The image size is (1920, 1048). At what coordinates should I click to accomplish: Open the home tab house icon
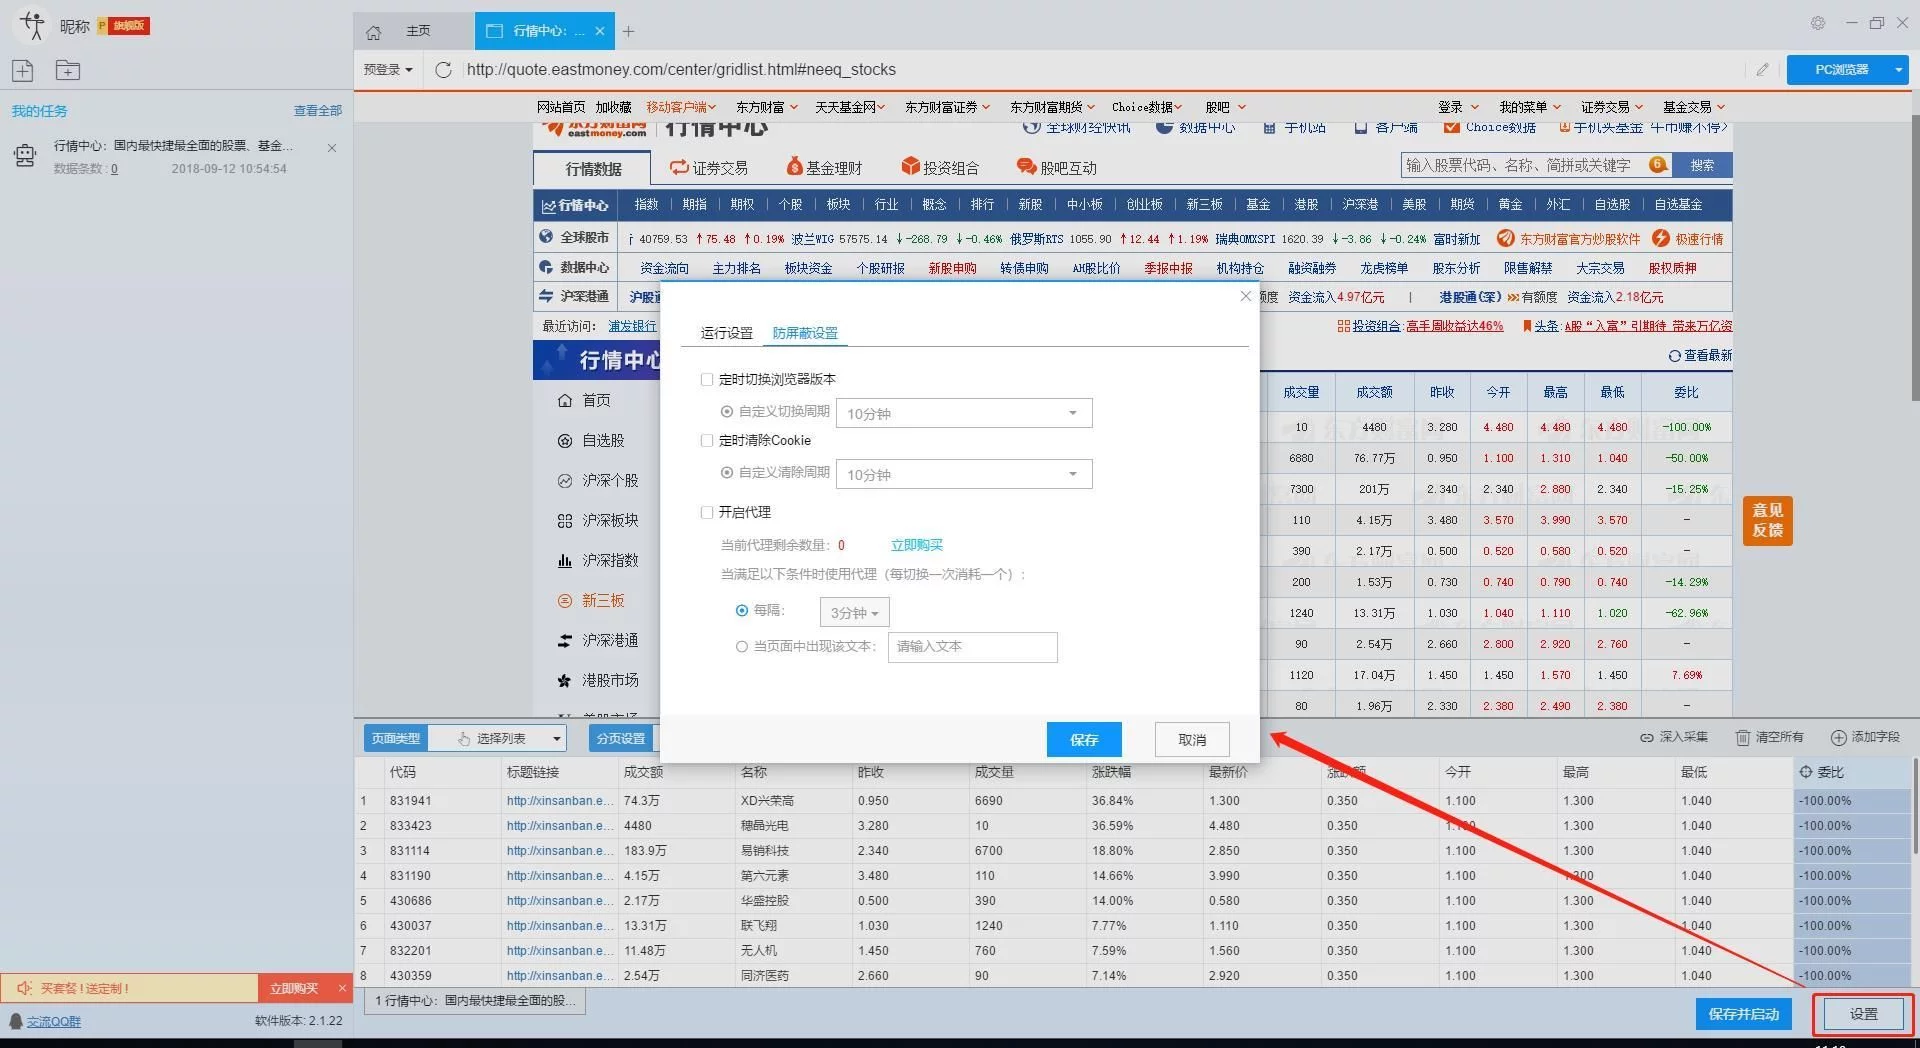[x=374, y=32]
